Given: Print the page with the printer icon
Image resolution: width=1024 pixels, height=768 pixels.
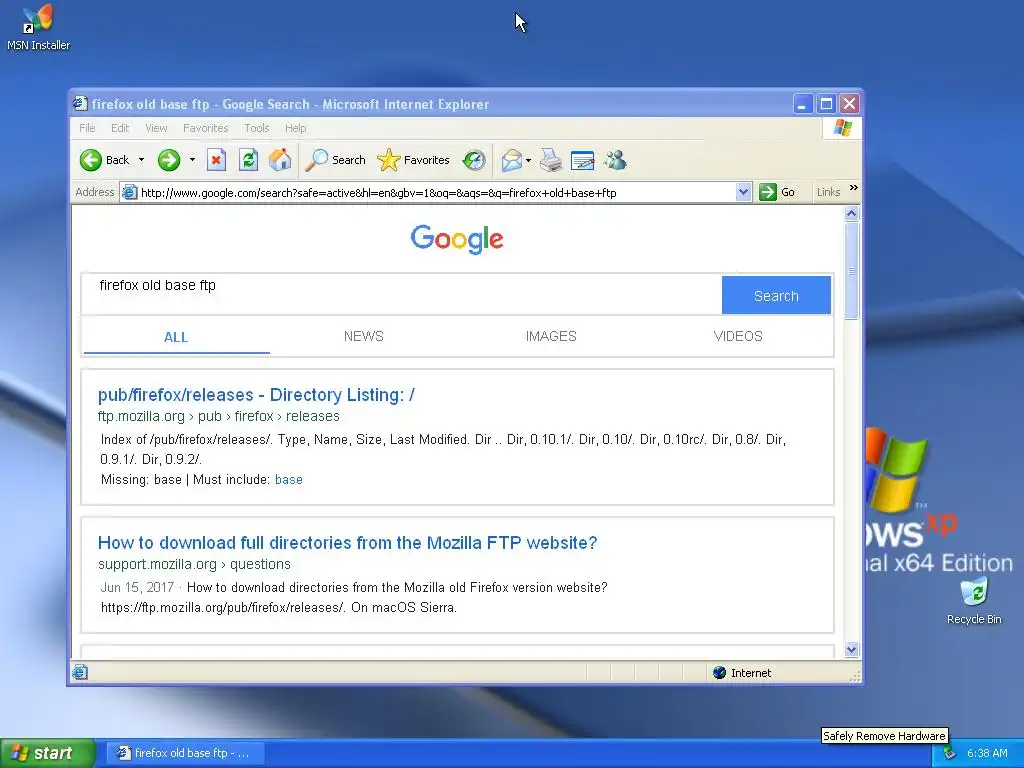Looking at the screenshot, I should tap(551, 160).
